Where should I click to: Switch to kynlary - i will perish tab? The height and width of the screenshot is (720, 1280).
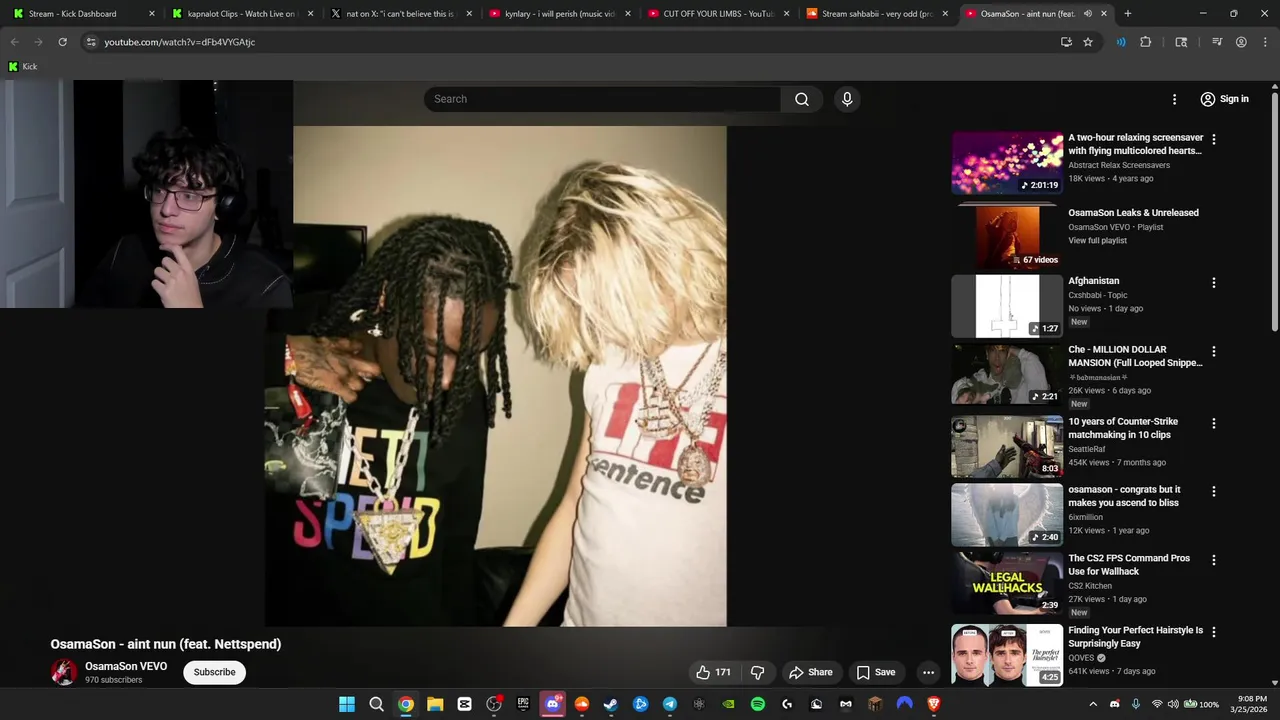pyautogui.click(x=558, y=14)
